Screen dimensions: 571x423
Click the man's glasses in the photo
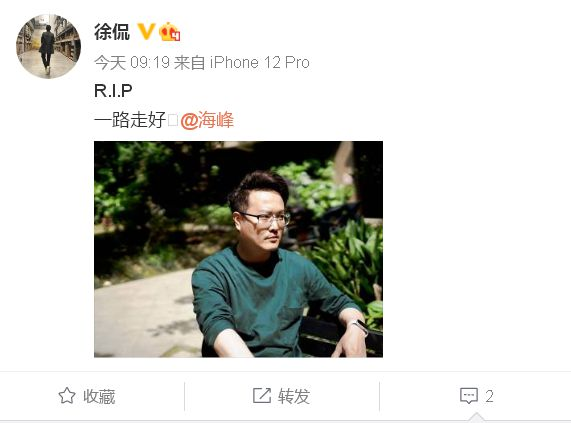tap(266, 219)
